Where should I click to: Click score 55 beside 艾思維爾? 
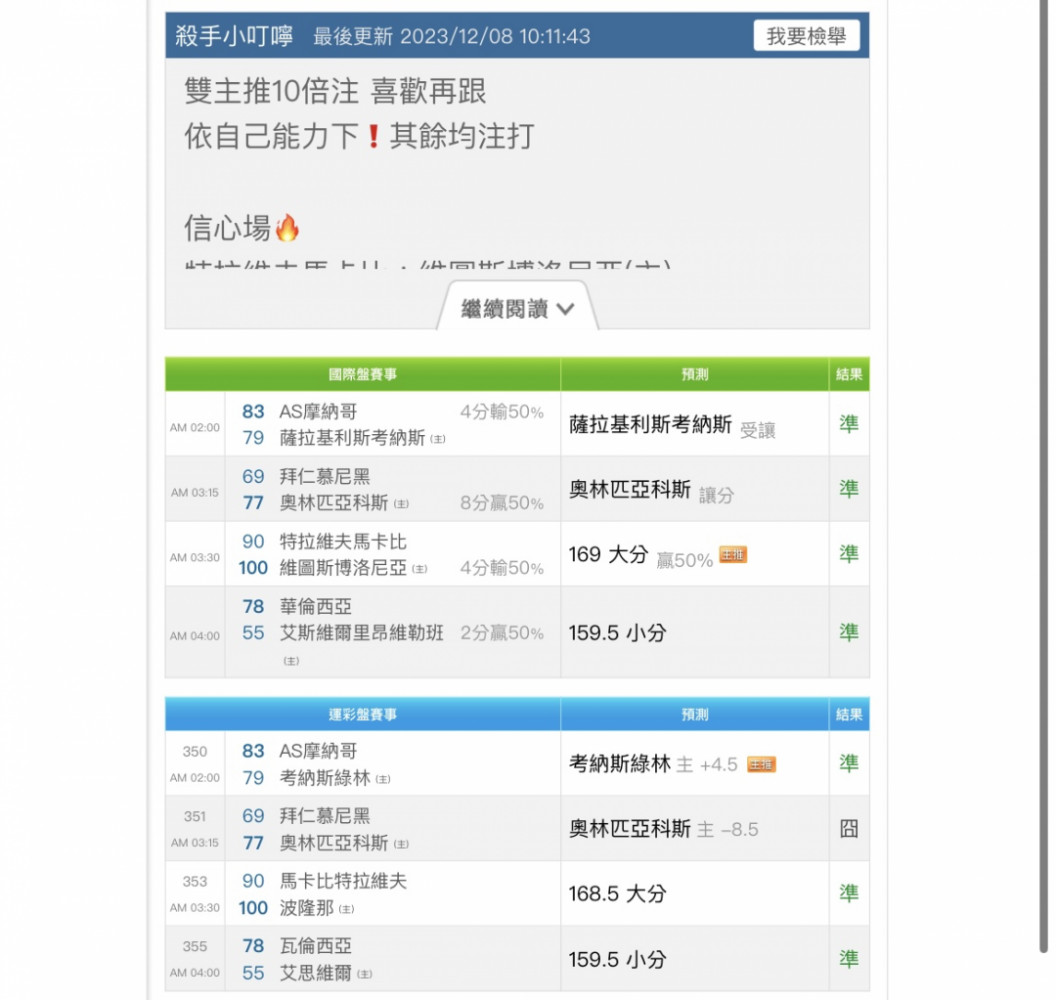253,973
